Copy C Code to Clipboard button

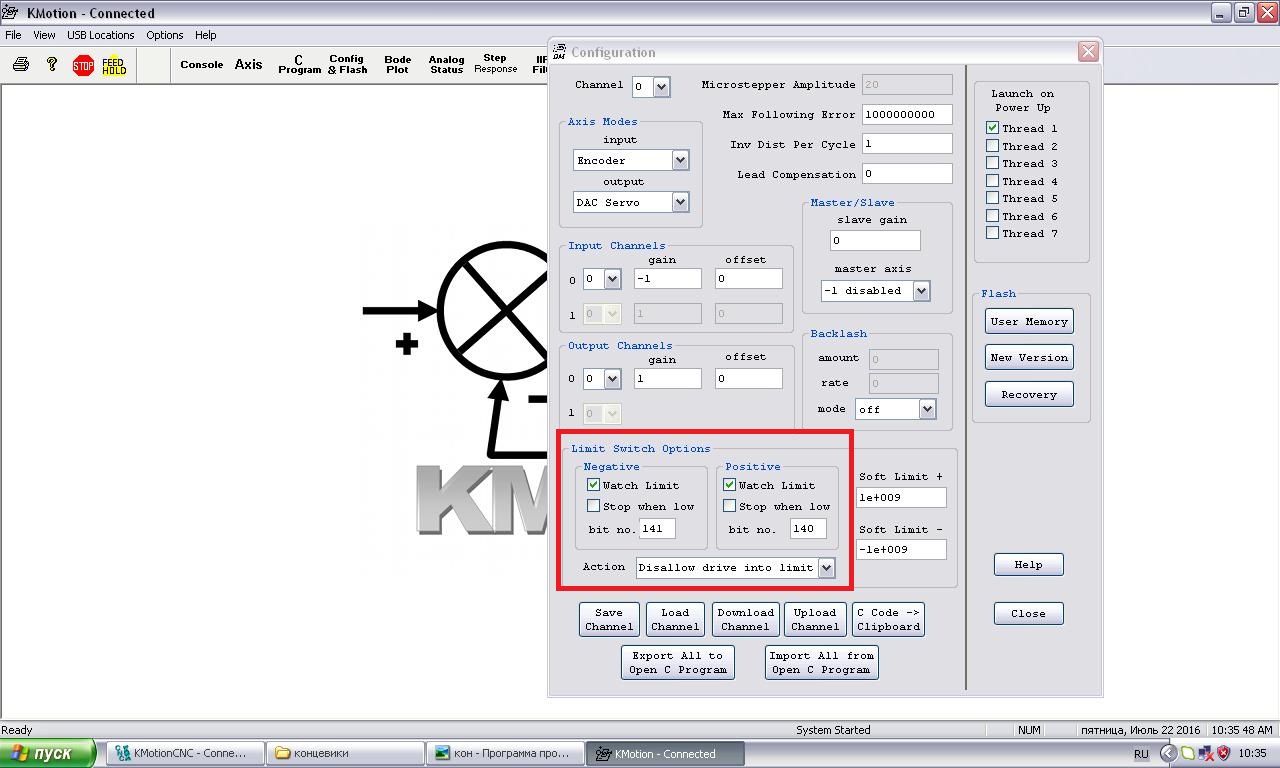click(888, 619)
